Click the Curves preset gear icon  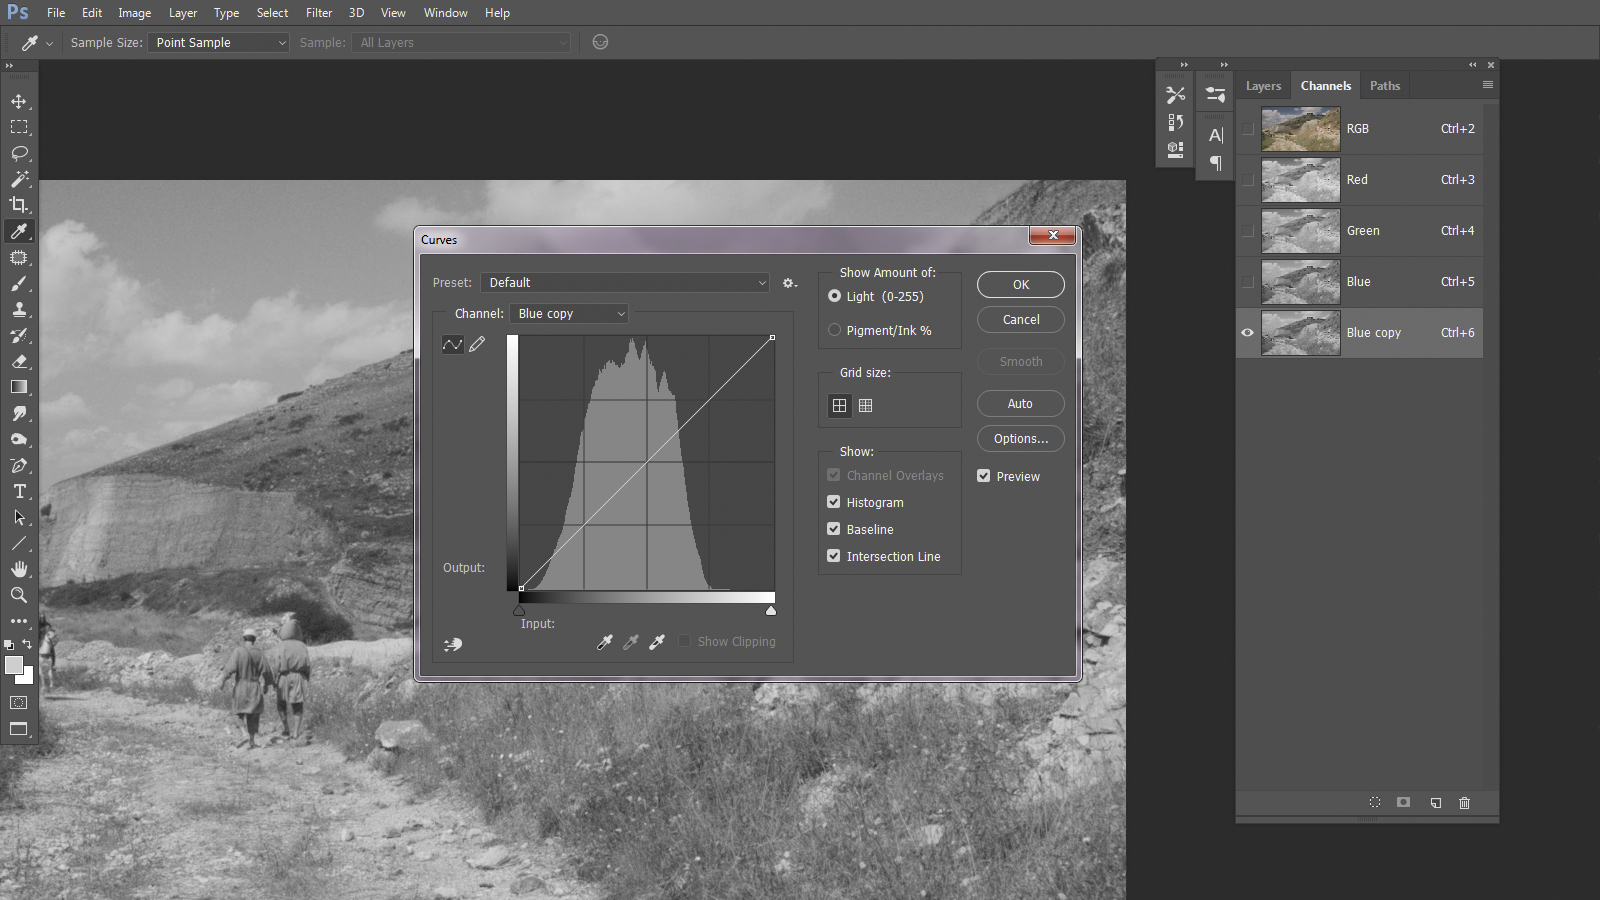[789, 283]
